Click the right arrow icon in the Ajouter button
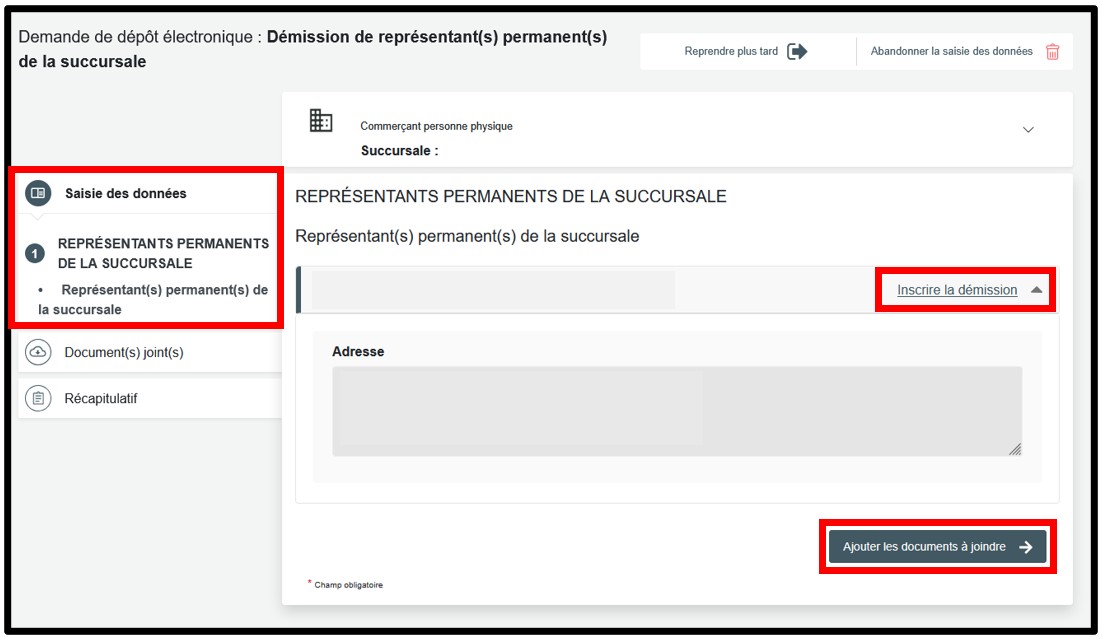 pos(1025,547)
